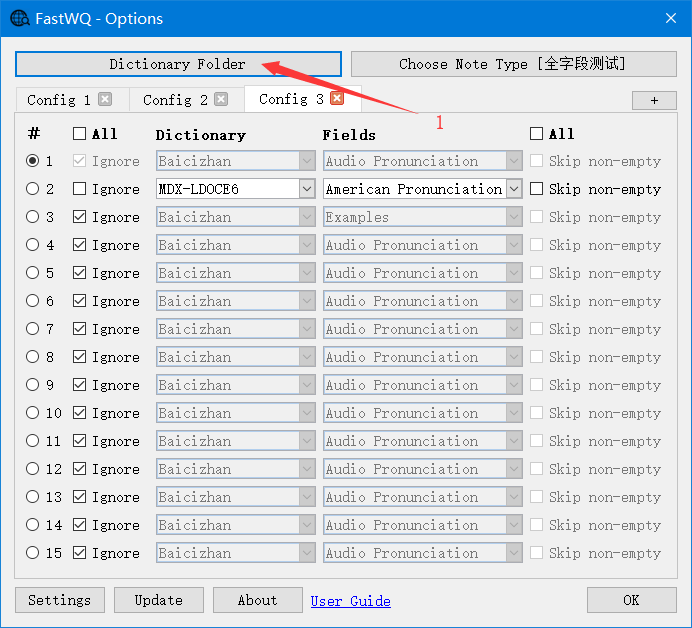
Task: Open the MDX-LDOCE6 dictionary dropdown
Action: point(307,189)
